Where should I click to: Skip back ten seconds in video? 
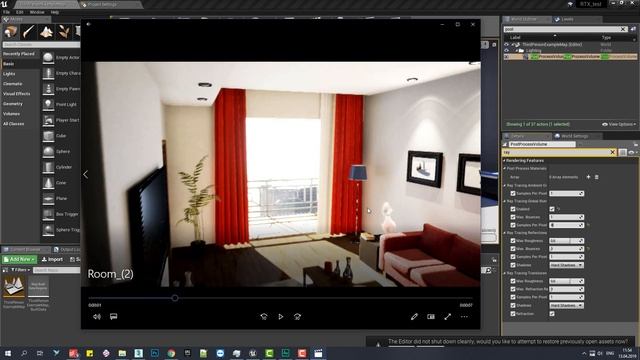click(264, 317)
